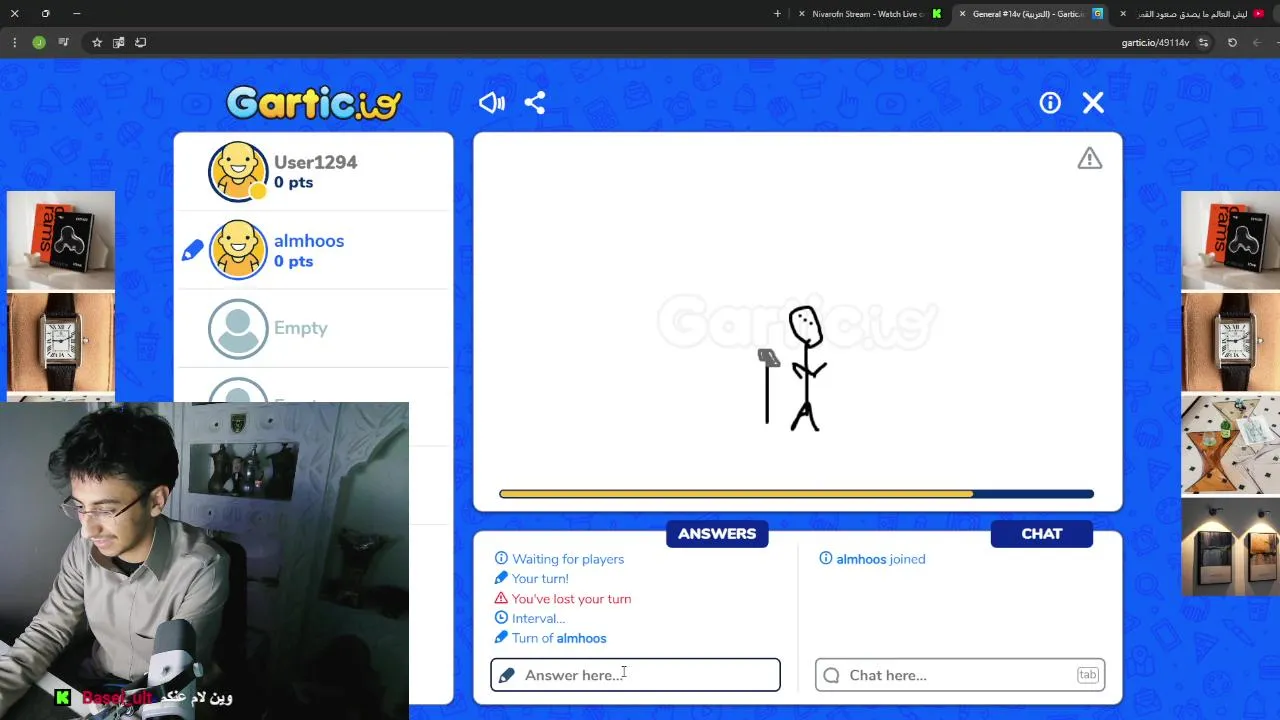
Task: Open the media control icon
Action: (x=64, y=43)
